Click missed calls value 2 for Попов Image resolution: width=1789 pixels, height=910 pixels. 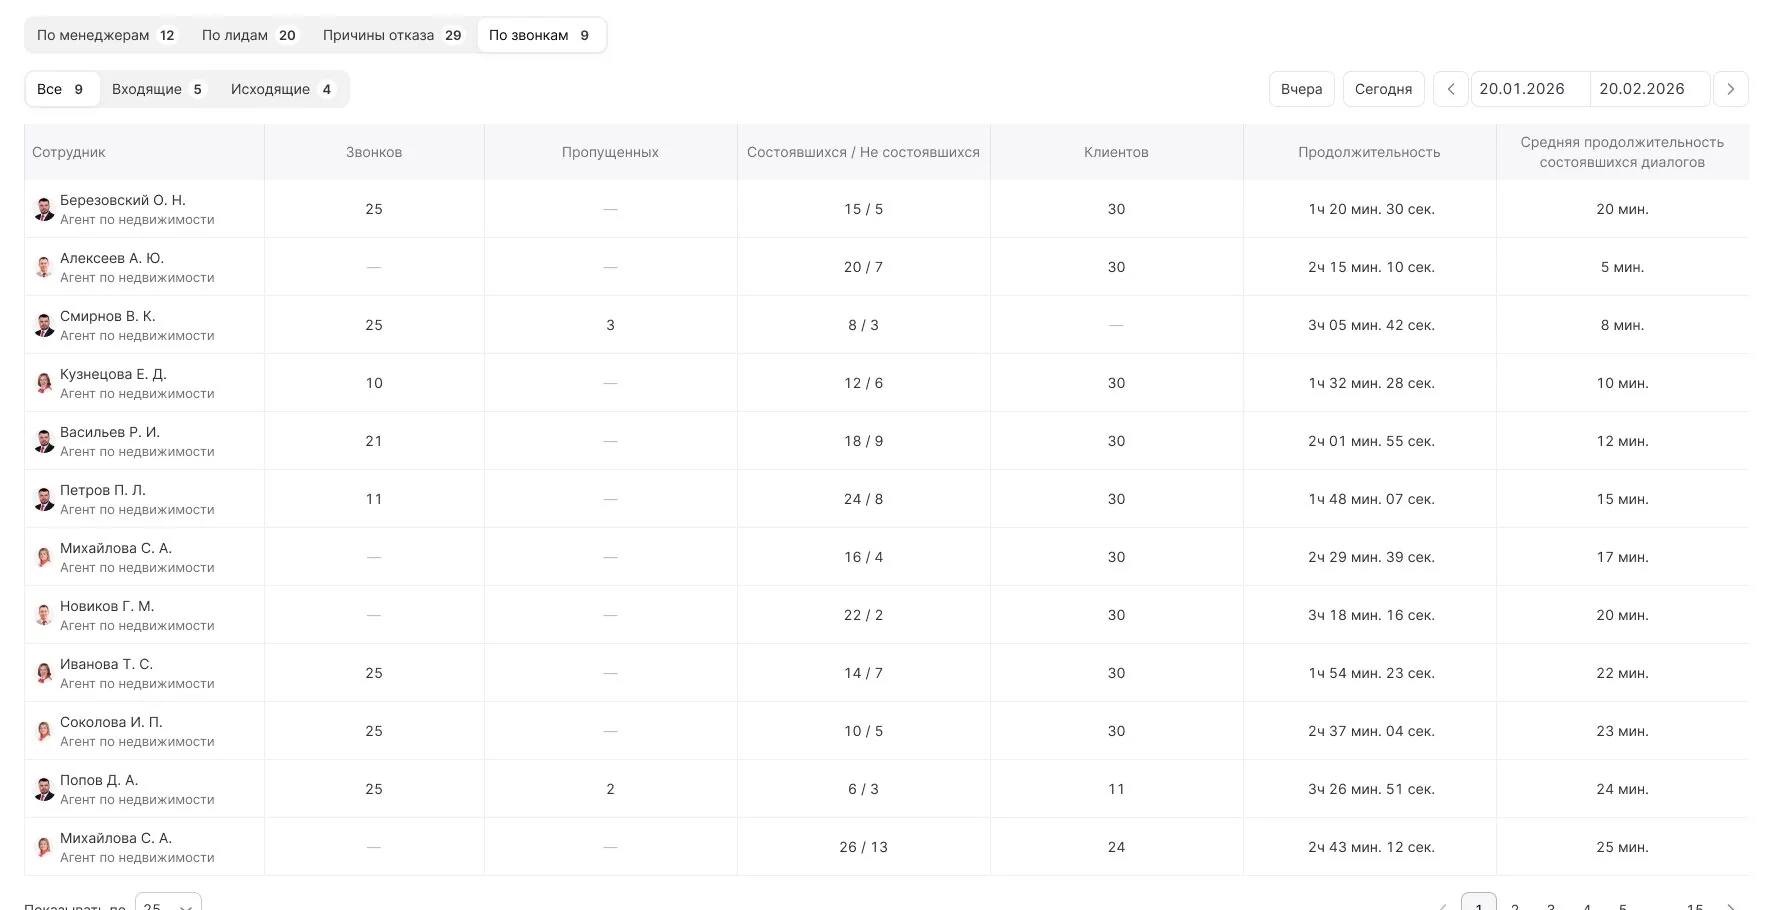(610, 789)
